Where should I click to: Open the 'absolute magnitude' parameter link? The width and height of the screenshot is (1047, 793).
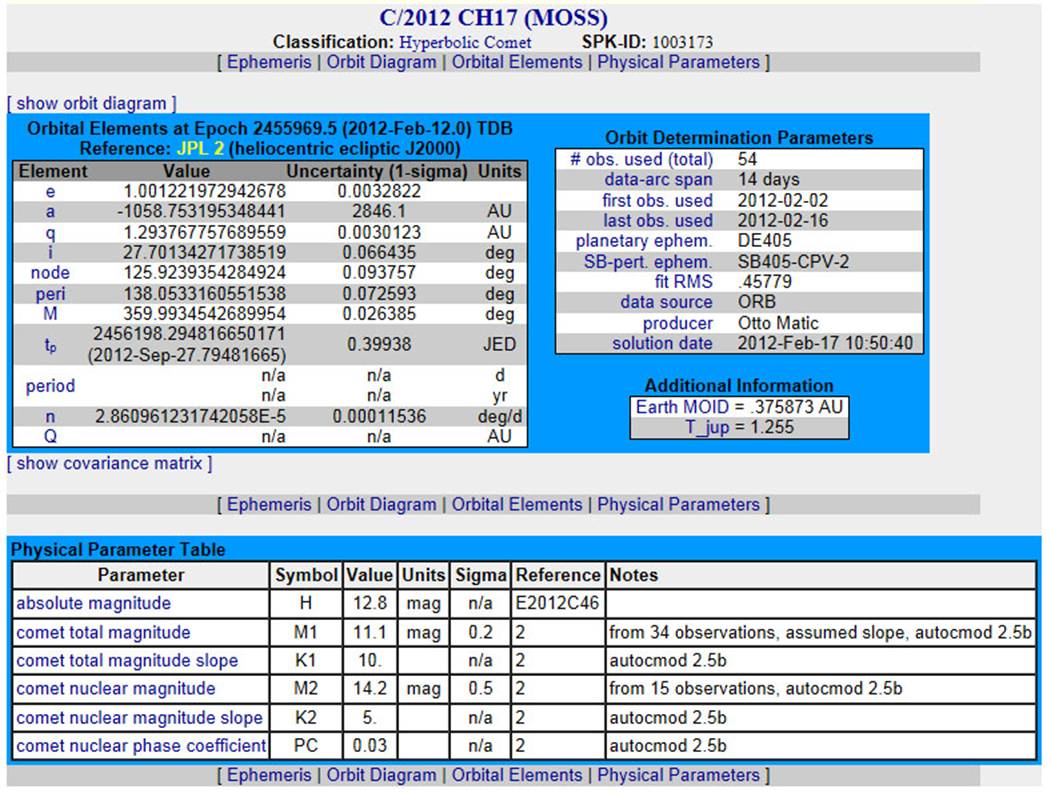(x=93, y=603)
